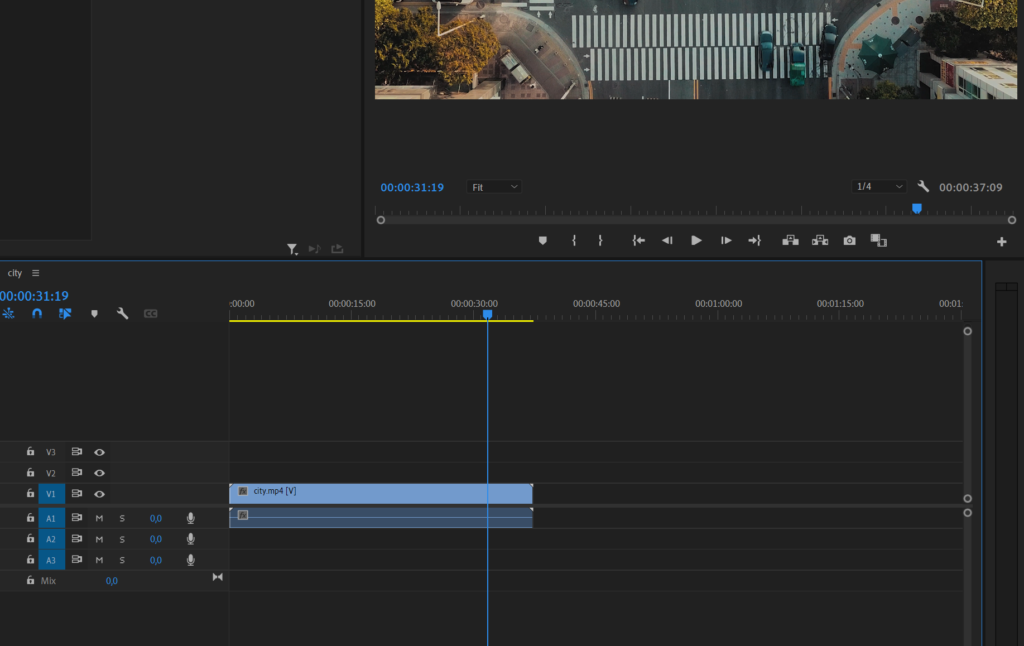Click the Lift button icon

point(790,241)
